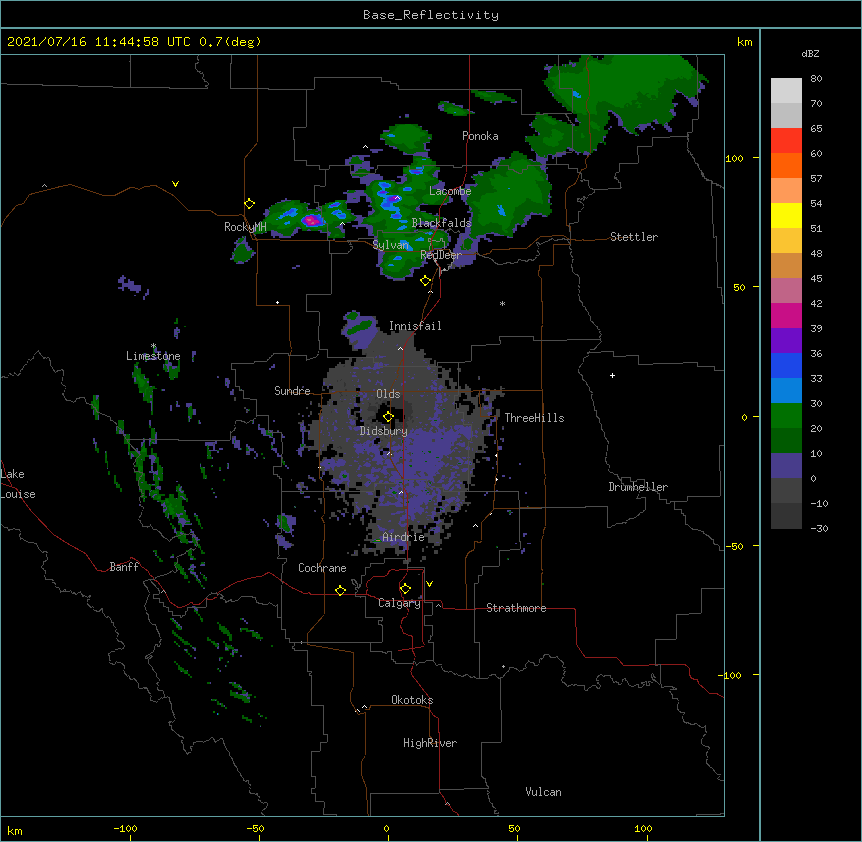
Task: Click the Calgary city label
Action: 400,603
